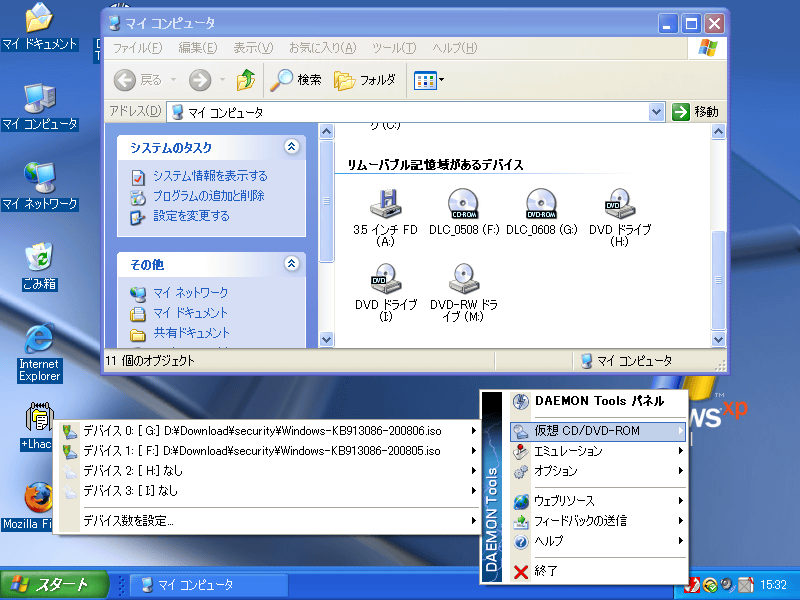The width and height of the screenshot is (800, 600).
Task: Click 設定を変更する link
Action: click(x=191, y=216)
